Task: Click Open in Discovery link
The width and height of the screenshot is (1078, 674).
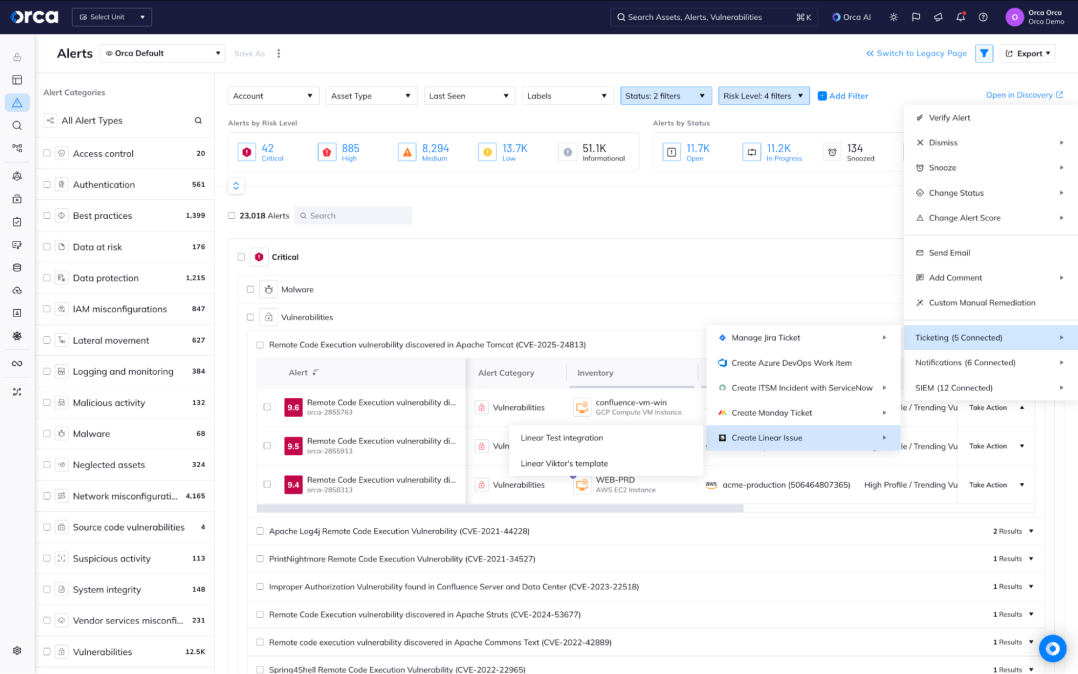Action: pyautogui.click(x=1024, y=95)
